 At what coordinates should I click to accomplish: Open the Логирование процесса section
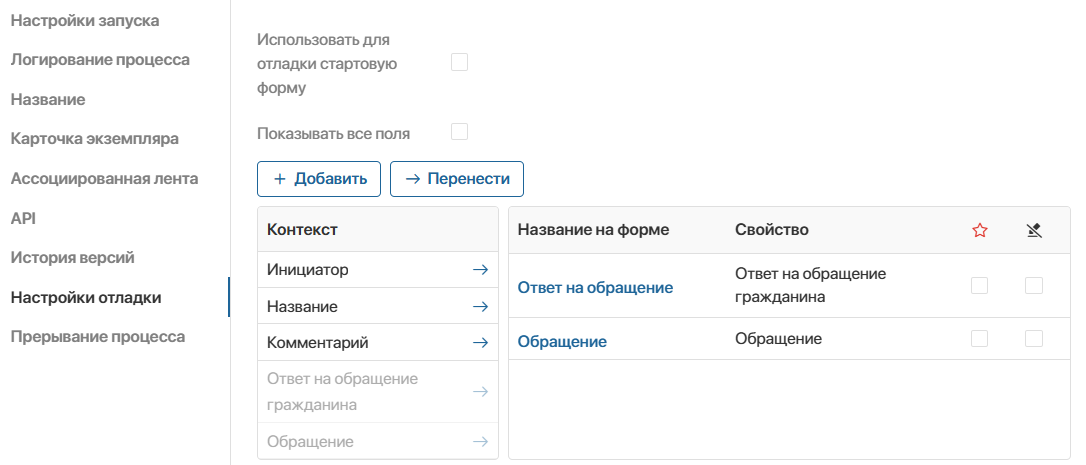click(100, 60)
